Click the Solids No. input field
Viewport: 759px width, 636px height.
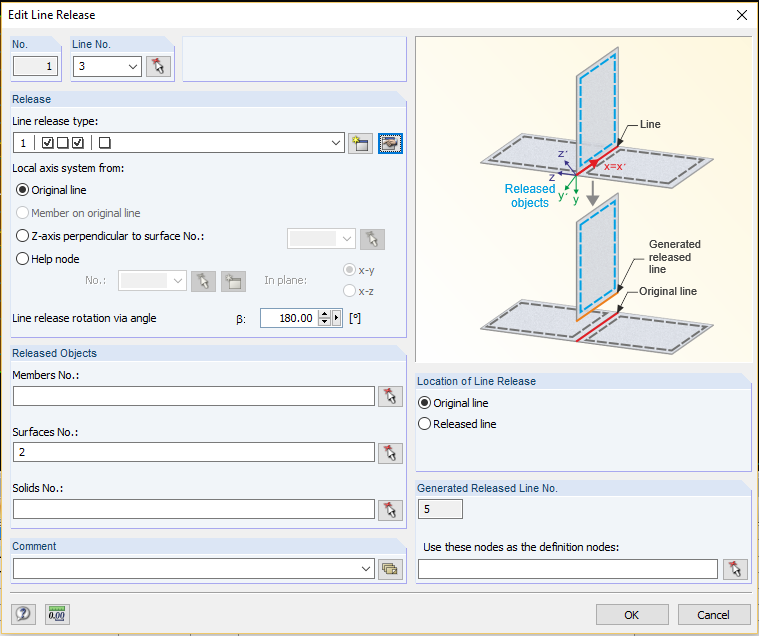pos(194,509)
